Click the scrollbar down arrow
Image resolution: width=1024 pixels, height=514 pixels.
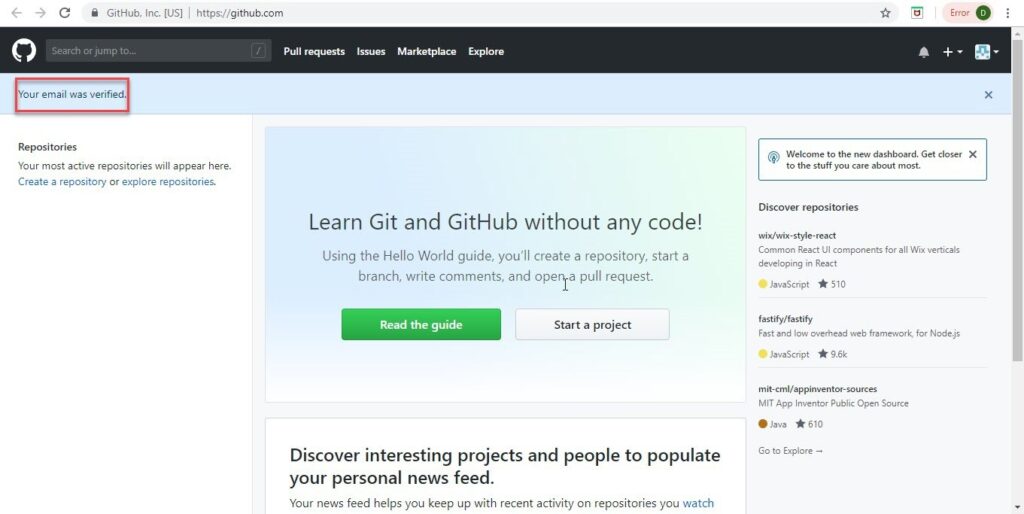(x=1017, y=507)
